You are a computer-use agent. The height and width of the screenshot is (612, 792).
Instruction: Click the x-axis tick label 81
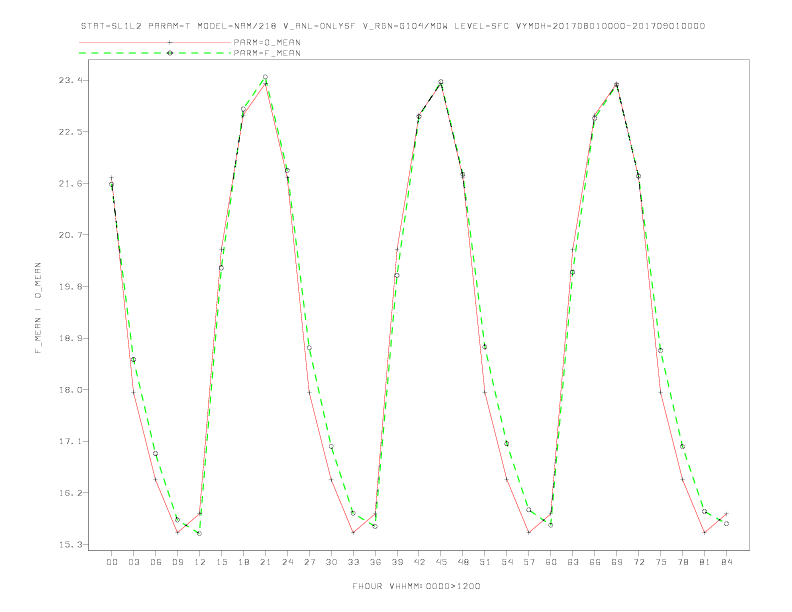[x=705, y=562]
